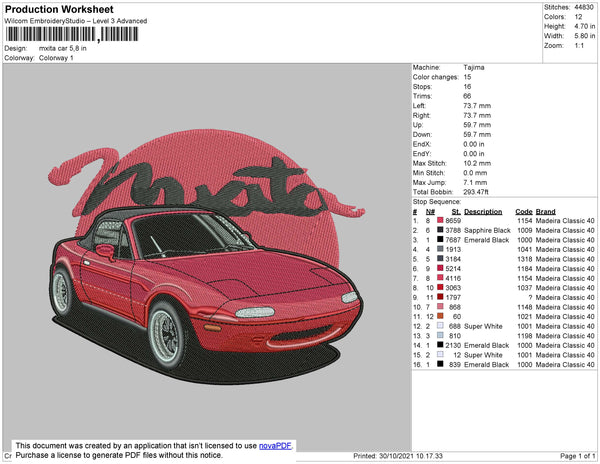Click the Trims value '66'
Viewport: 600px width, 464px height.
point(467,96)
